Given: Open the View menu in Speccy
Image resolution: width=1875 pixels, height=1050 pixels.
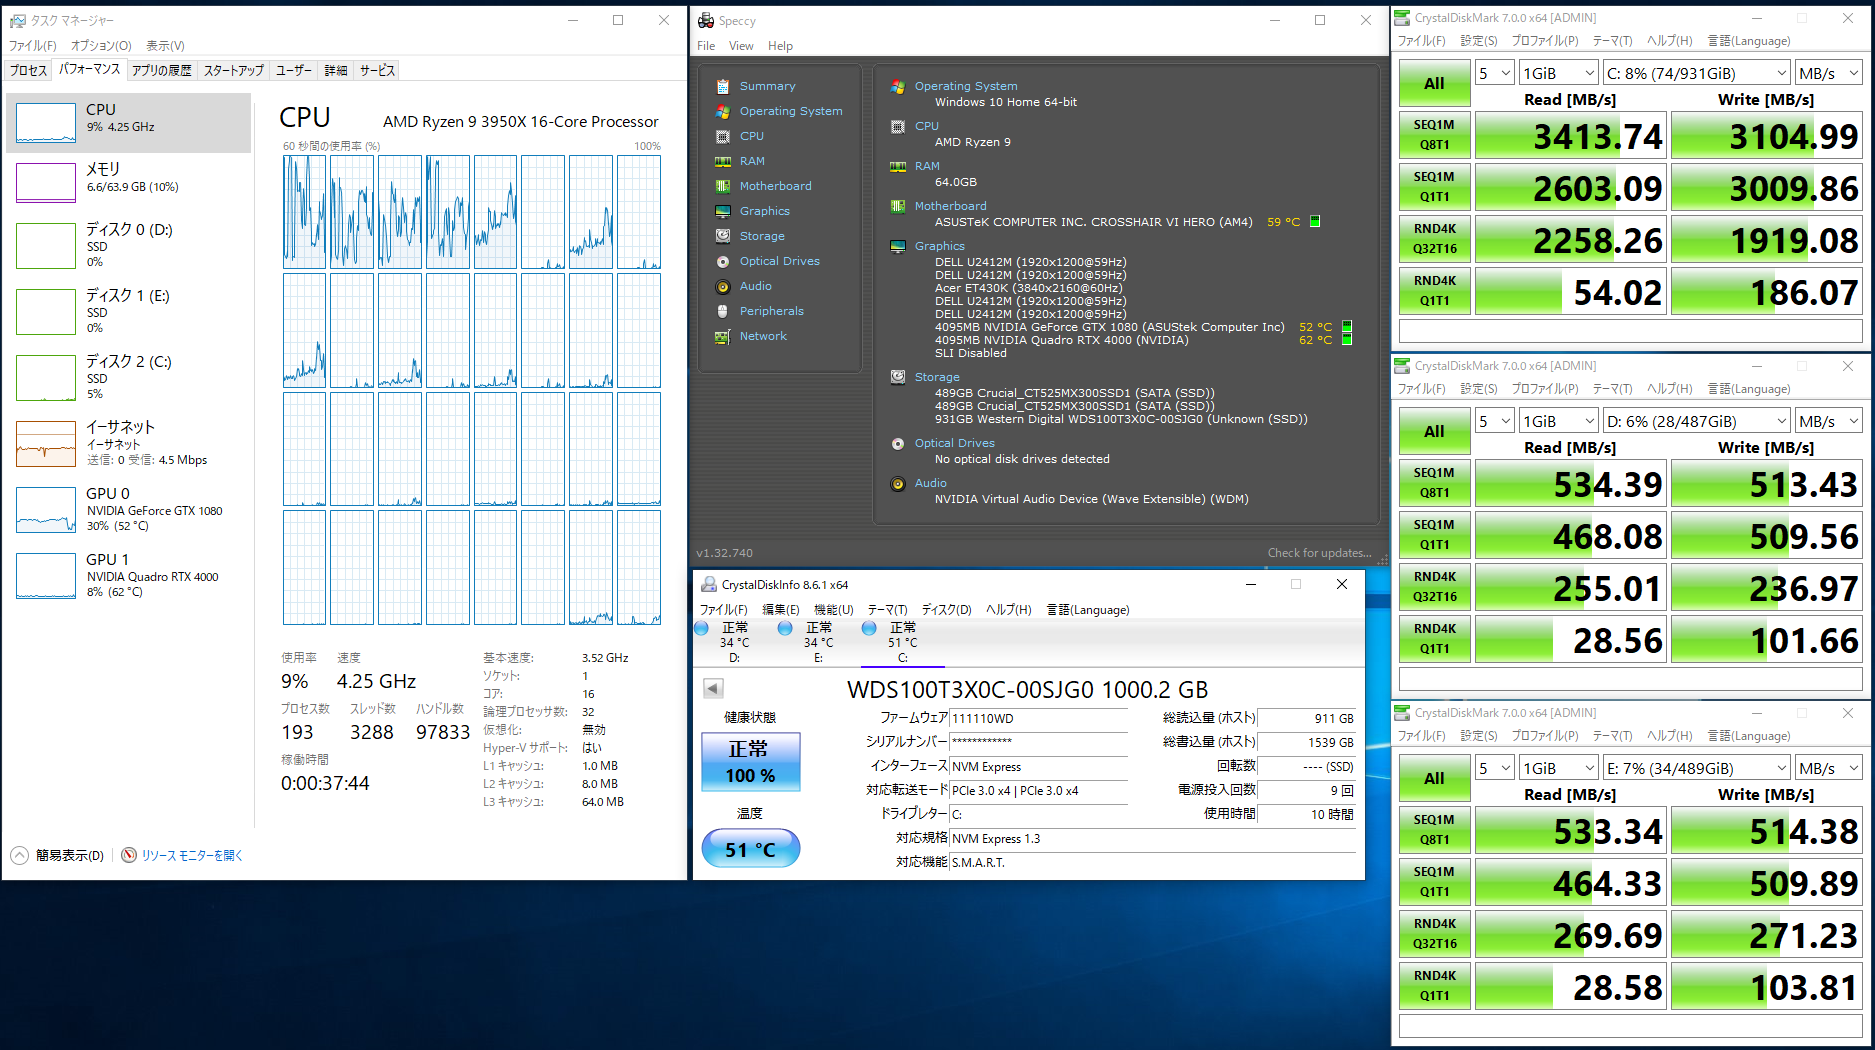Looking at the screenshot, I should click(741, 46).
